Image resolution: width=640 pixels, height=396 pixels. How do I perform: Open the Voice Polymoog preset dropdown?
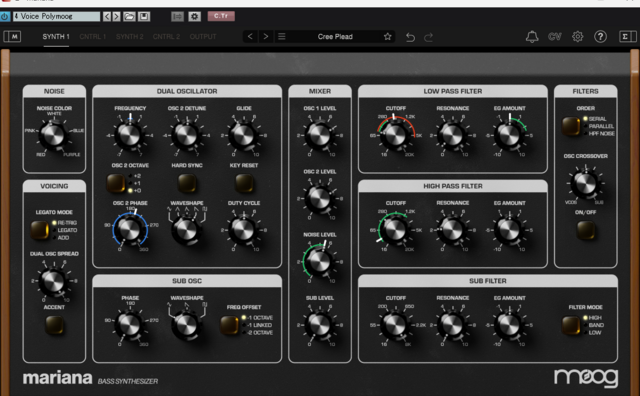(x=56, y=16)
